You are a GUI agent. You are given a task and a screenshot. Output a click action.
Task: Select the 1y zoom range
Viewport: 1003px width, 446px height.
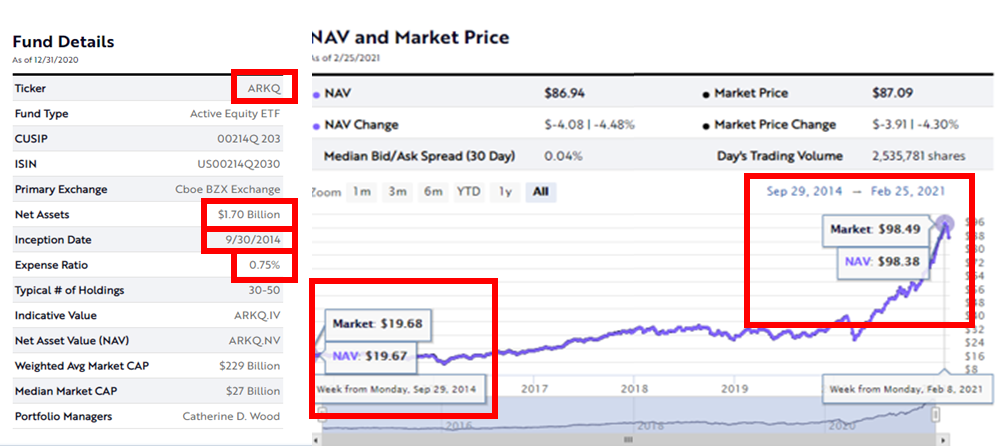pyautogui.click(x=505, y=192)
